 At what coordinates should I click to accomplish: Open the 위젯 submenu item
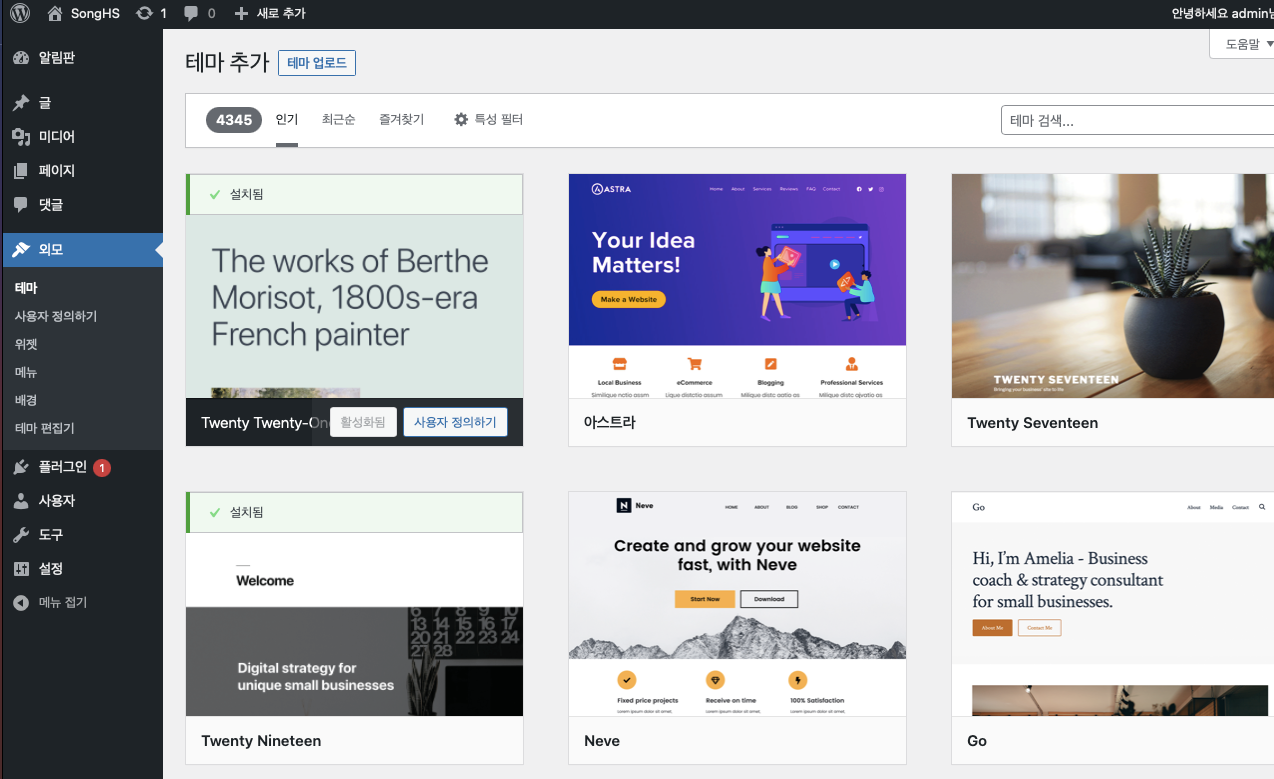pos(26,344)
